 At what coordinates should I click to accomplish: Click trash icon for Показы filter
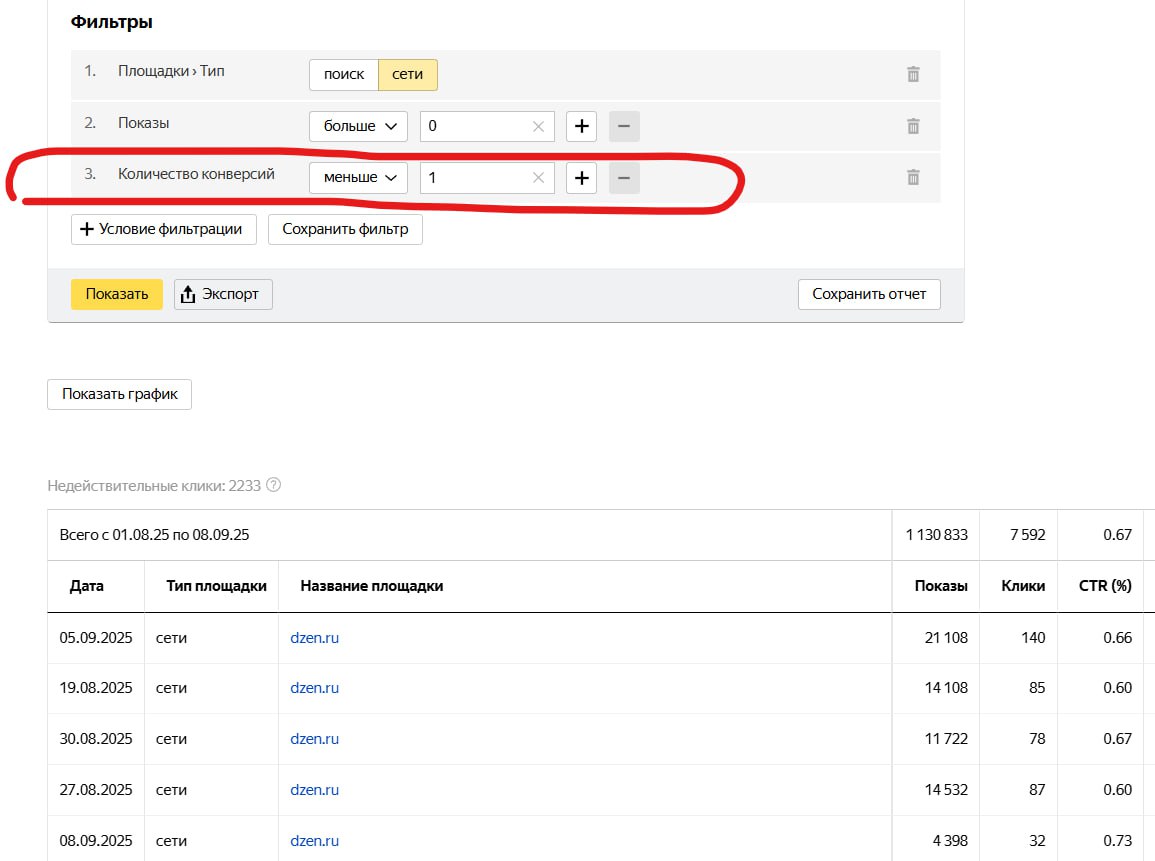click(x=912, y=126)
